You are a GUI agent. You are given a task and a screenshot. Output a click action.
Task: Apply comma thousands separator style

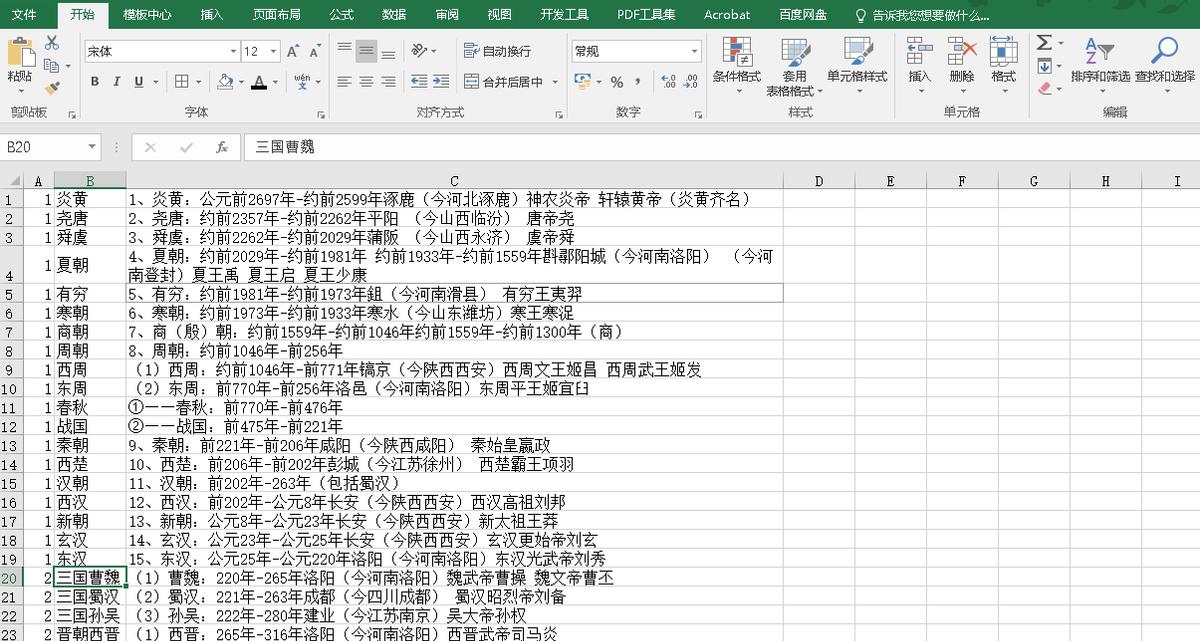(x=638, y=82)
